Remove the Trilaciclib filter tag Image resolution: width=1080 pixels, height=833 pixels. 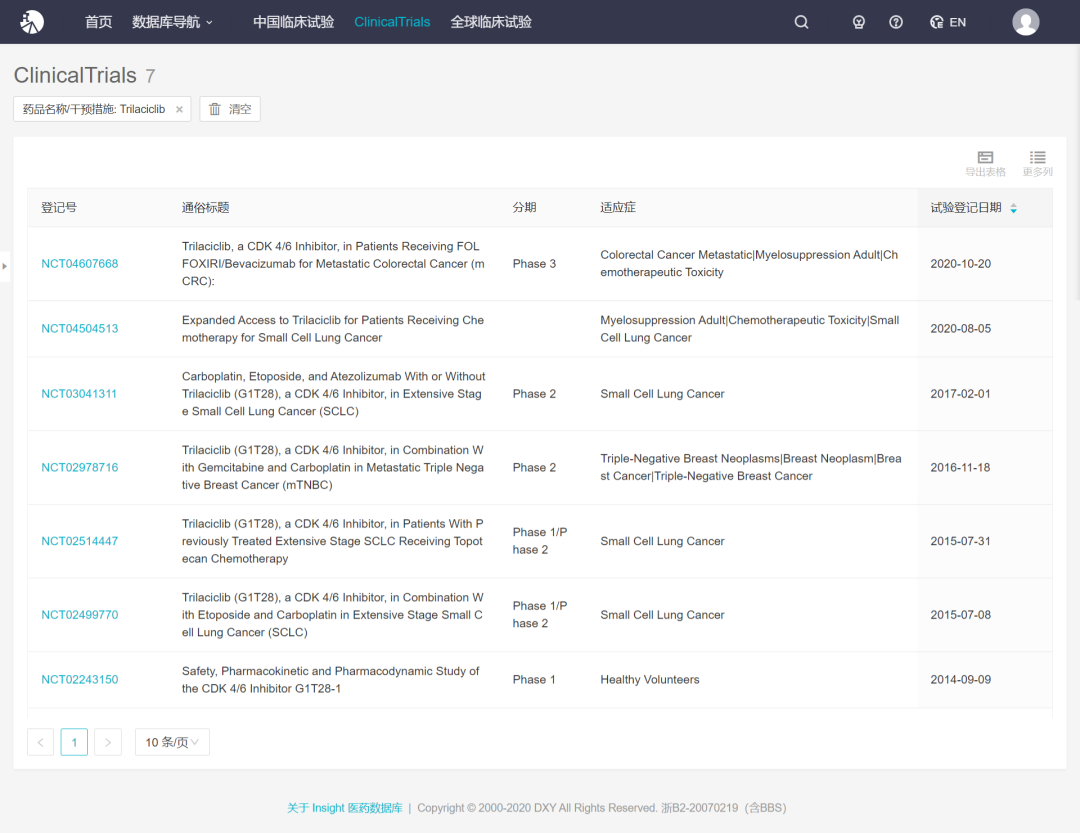(x=179, y=109)
